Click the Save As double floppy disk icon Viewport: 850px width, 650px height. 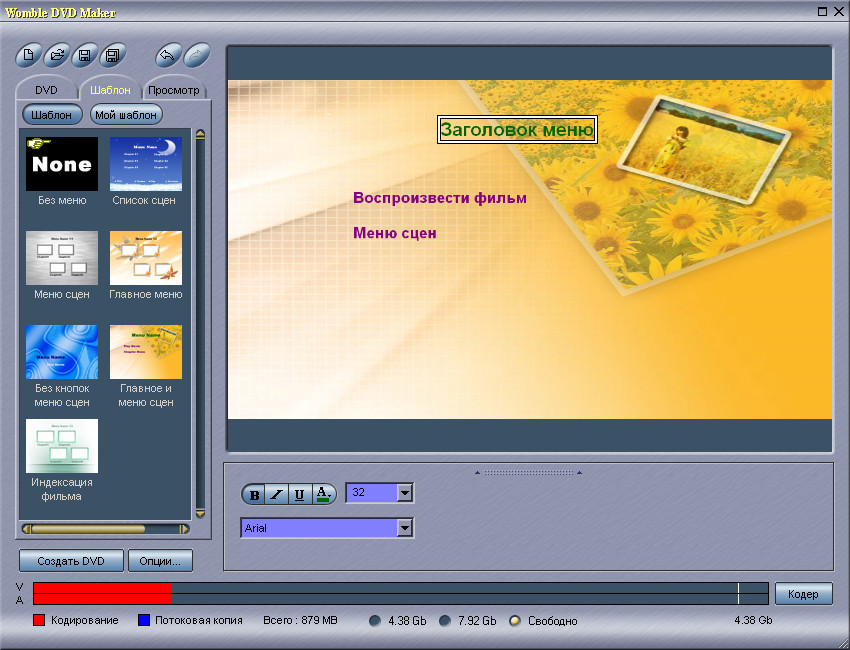point(113,55)
